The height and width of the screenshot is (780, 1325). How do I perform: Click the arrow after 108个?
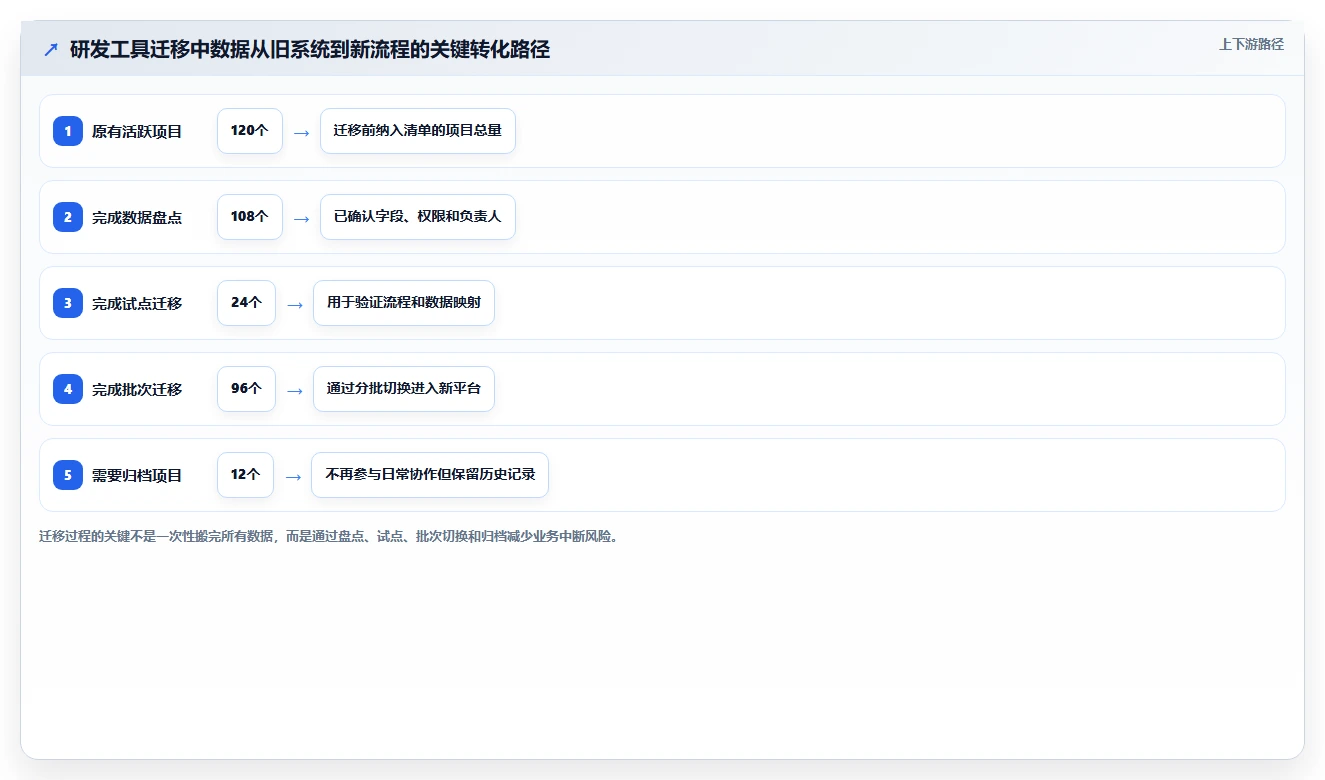pyautogui.click(x=302, y=218)
